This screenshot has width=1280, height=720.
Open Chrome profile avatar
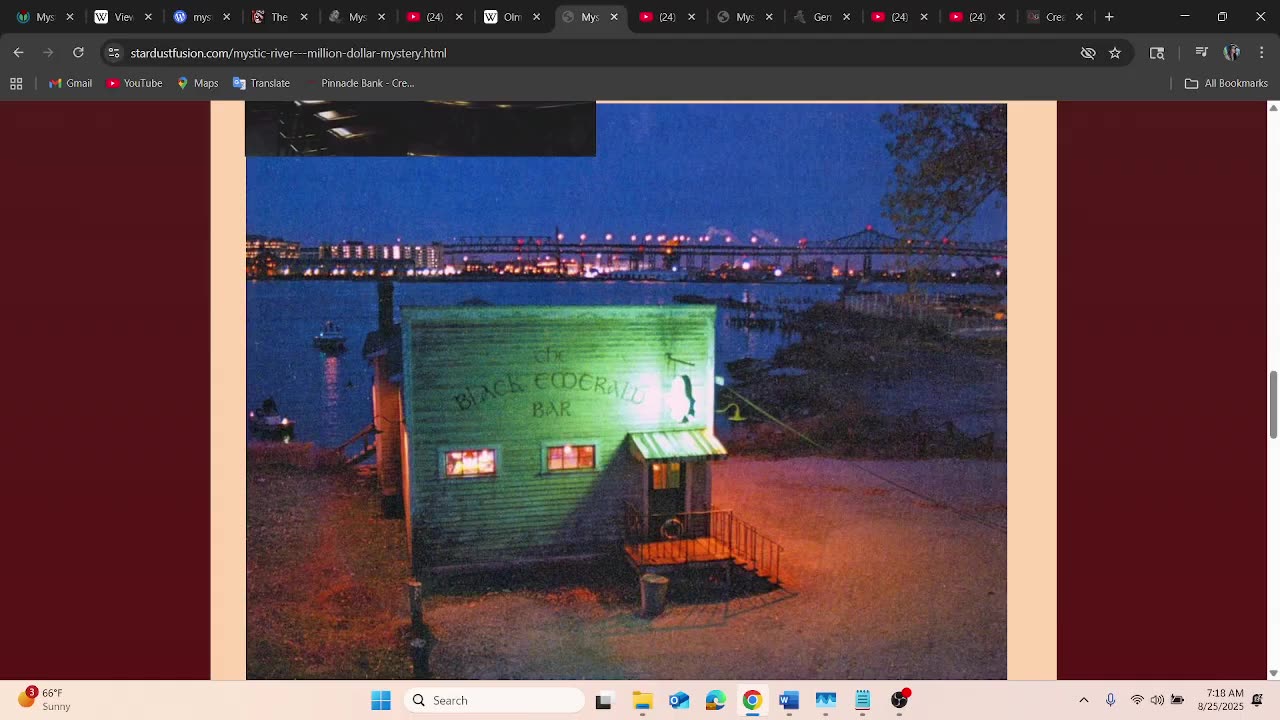(x=1232, y=53)
